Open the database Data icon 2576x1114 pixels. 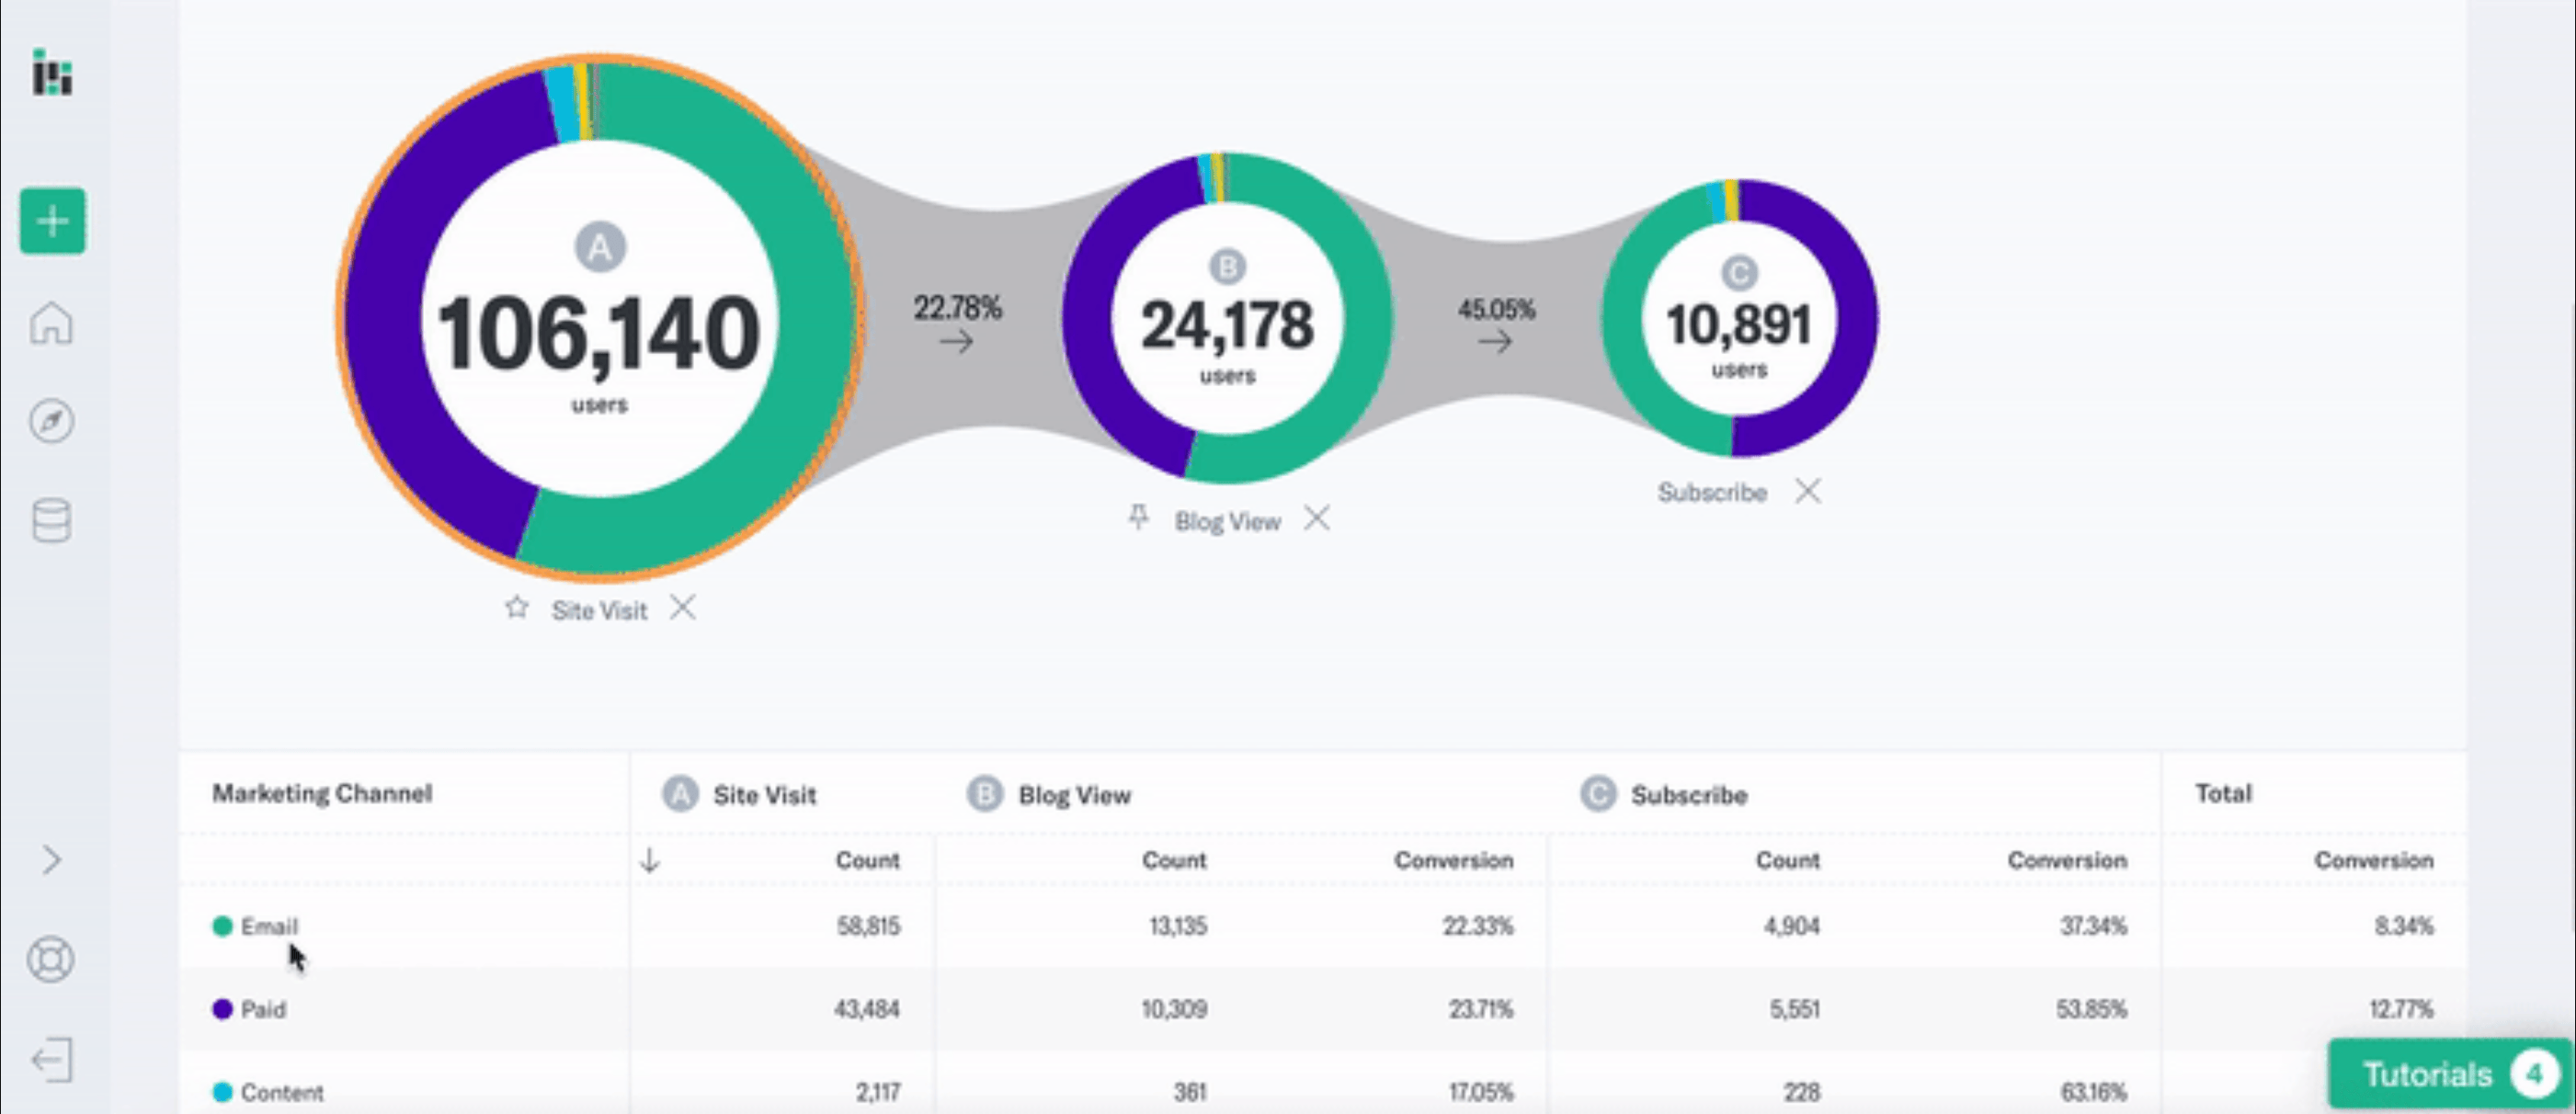click(51, 521)
